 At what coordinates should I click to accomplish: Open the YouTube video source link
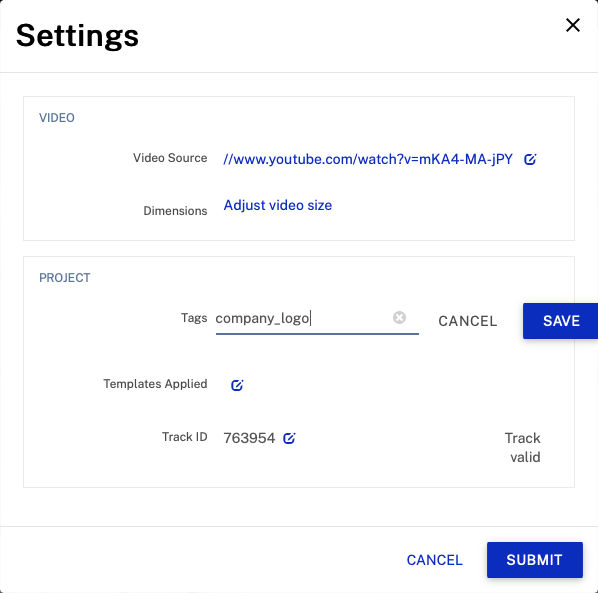(x=368, y=159)
